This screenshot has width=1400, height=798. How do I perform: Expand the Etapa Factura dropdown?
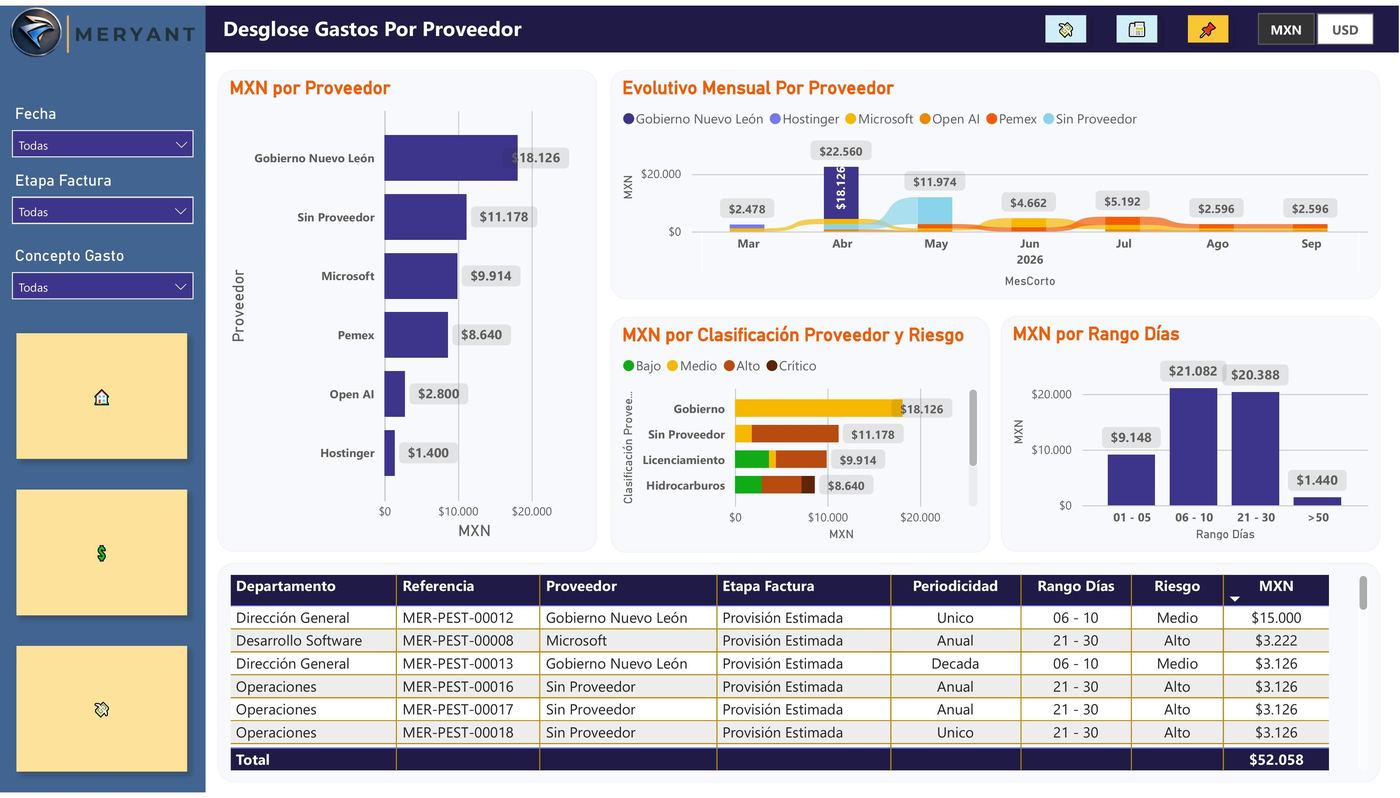click(102, 212)
